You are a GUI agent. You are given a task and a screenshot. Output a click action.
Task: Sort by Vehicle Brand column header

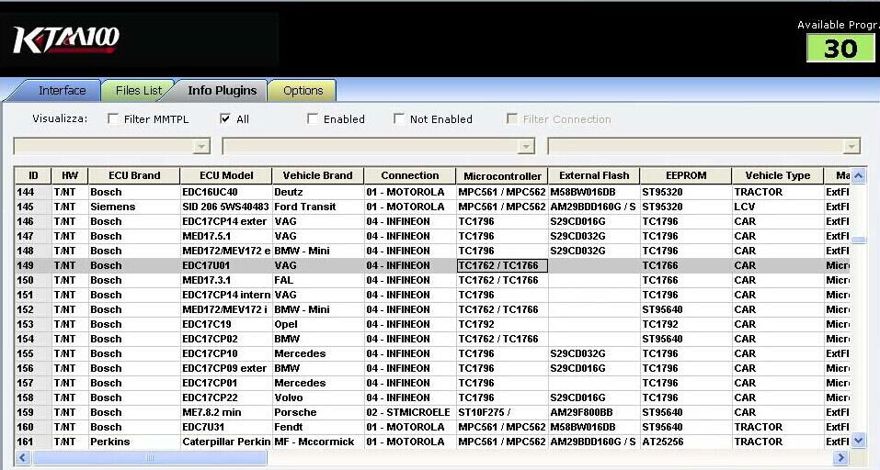318,176
